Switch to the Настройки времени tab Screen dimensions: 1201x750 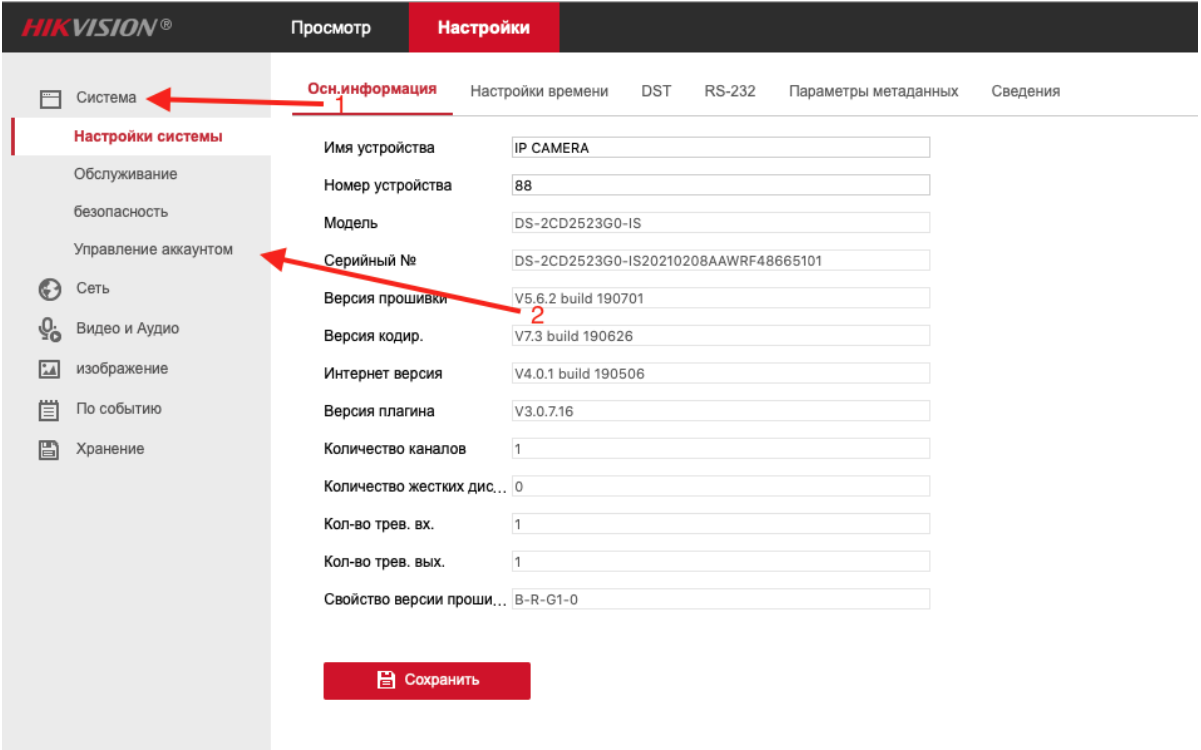pos(541,89)
